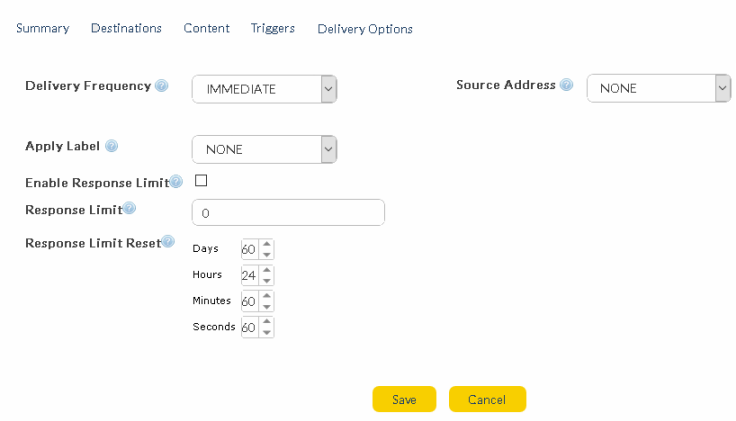Screen dimensions: 736x421
Task: Click help icon next to Apply Label
Action: [x=111, y=146]
